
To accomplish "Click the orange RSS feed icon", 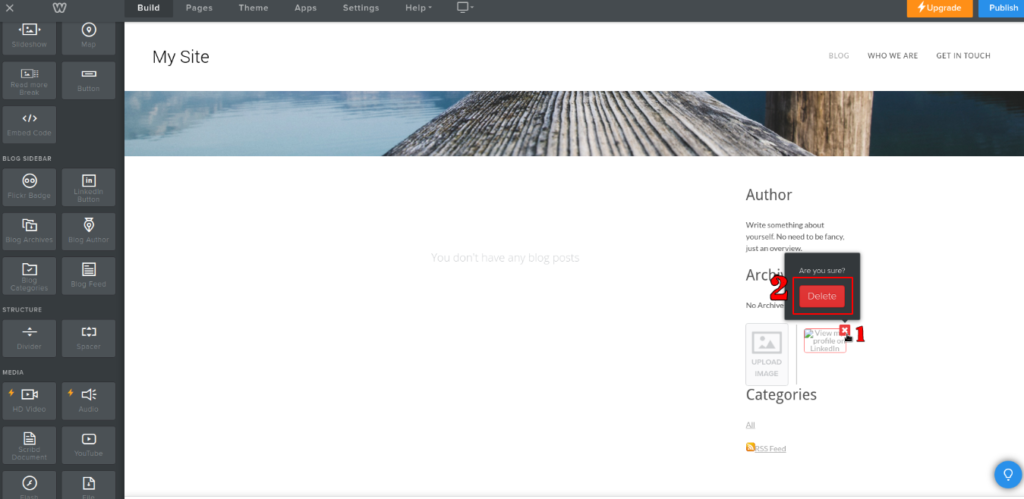I will tap(750, 447).
